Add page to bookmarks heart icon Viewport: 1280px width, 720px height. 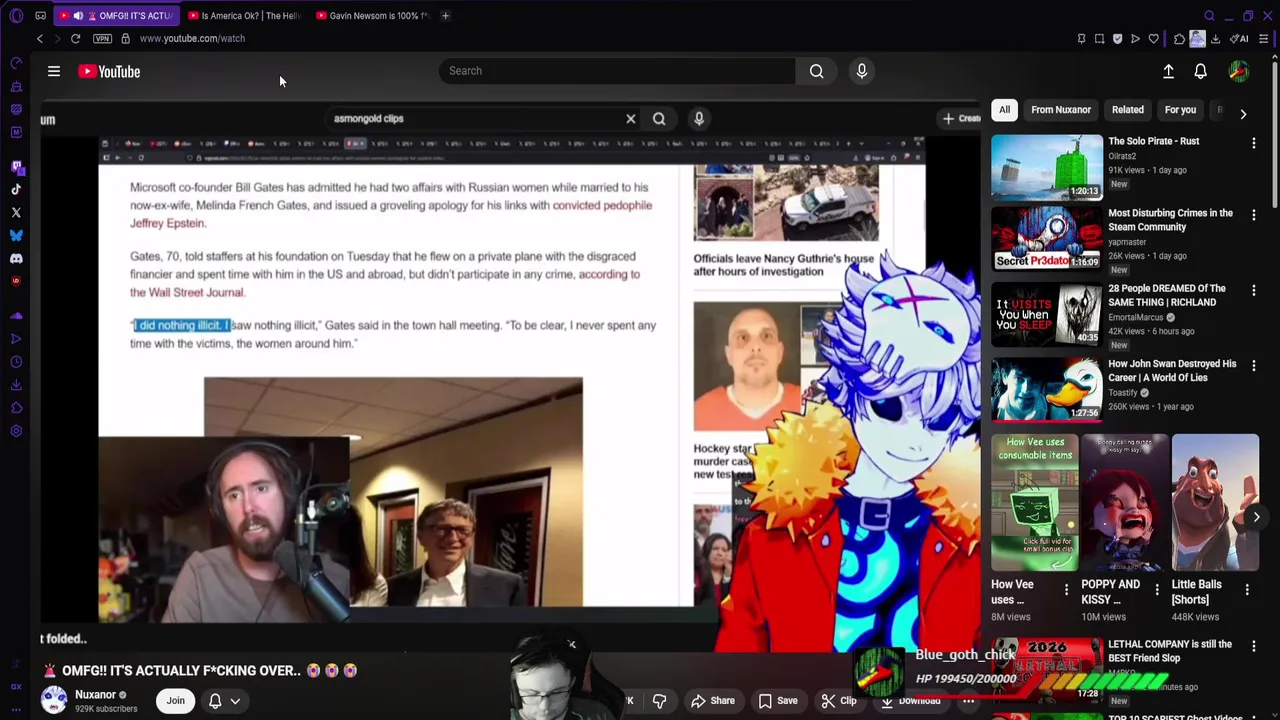coord(1153,38)
